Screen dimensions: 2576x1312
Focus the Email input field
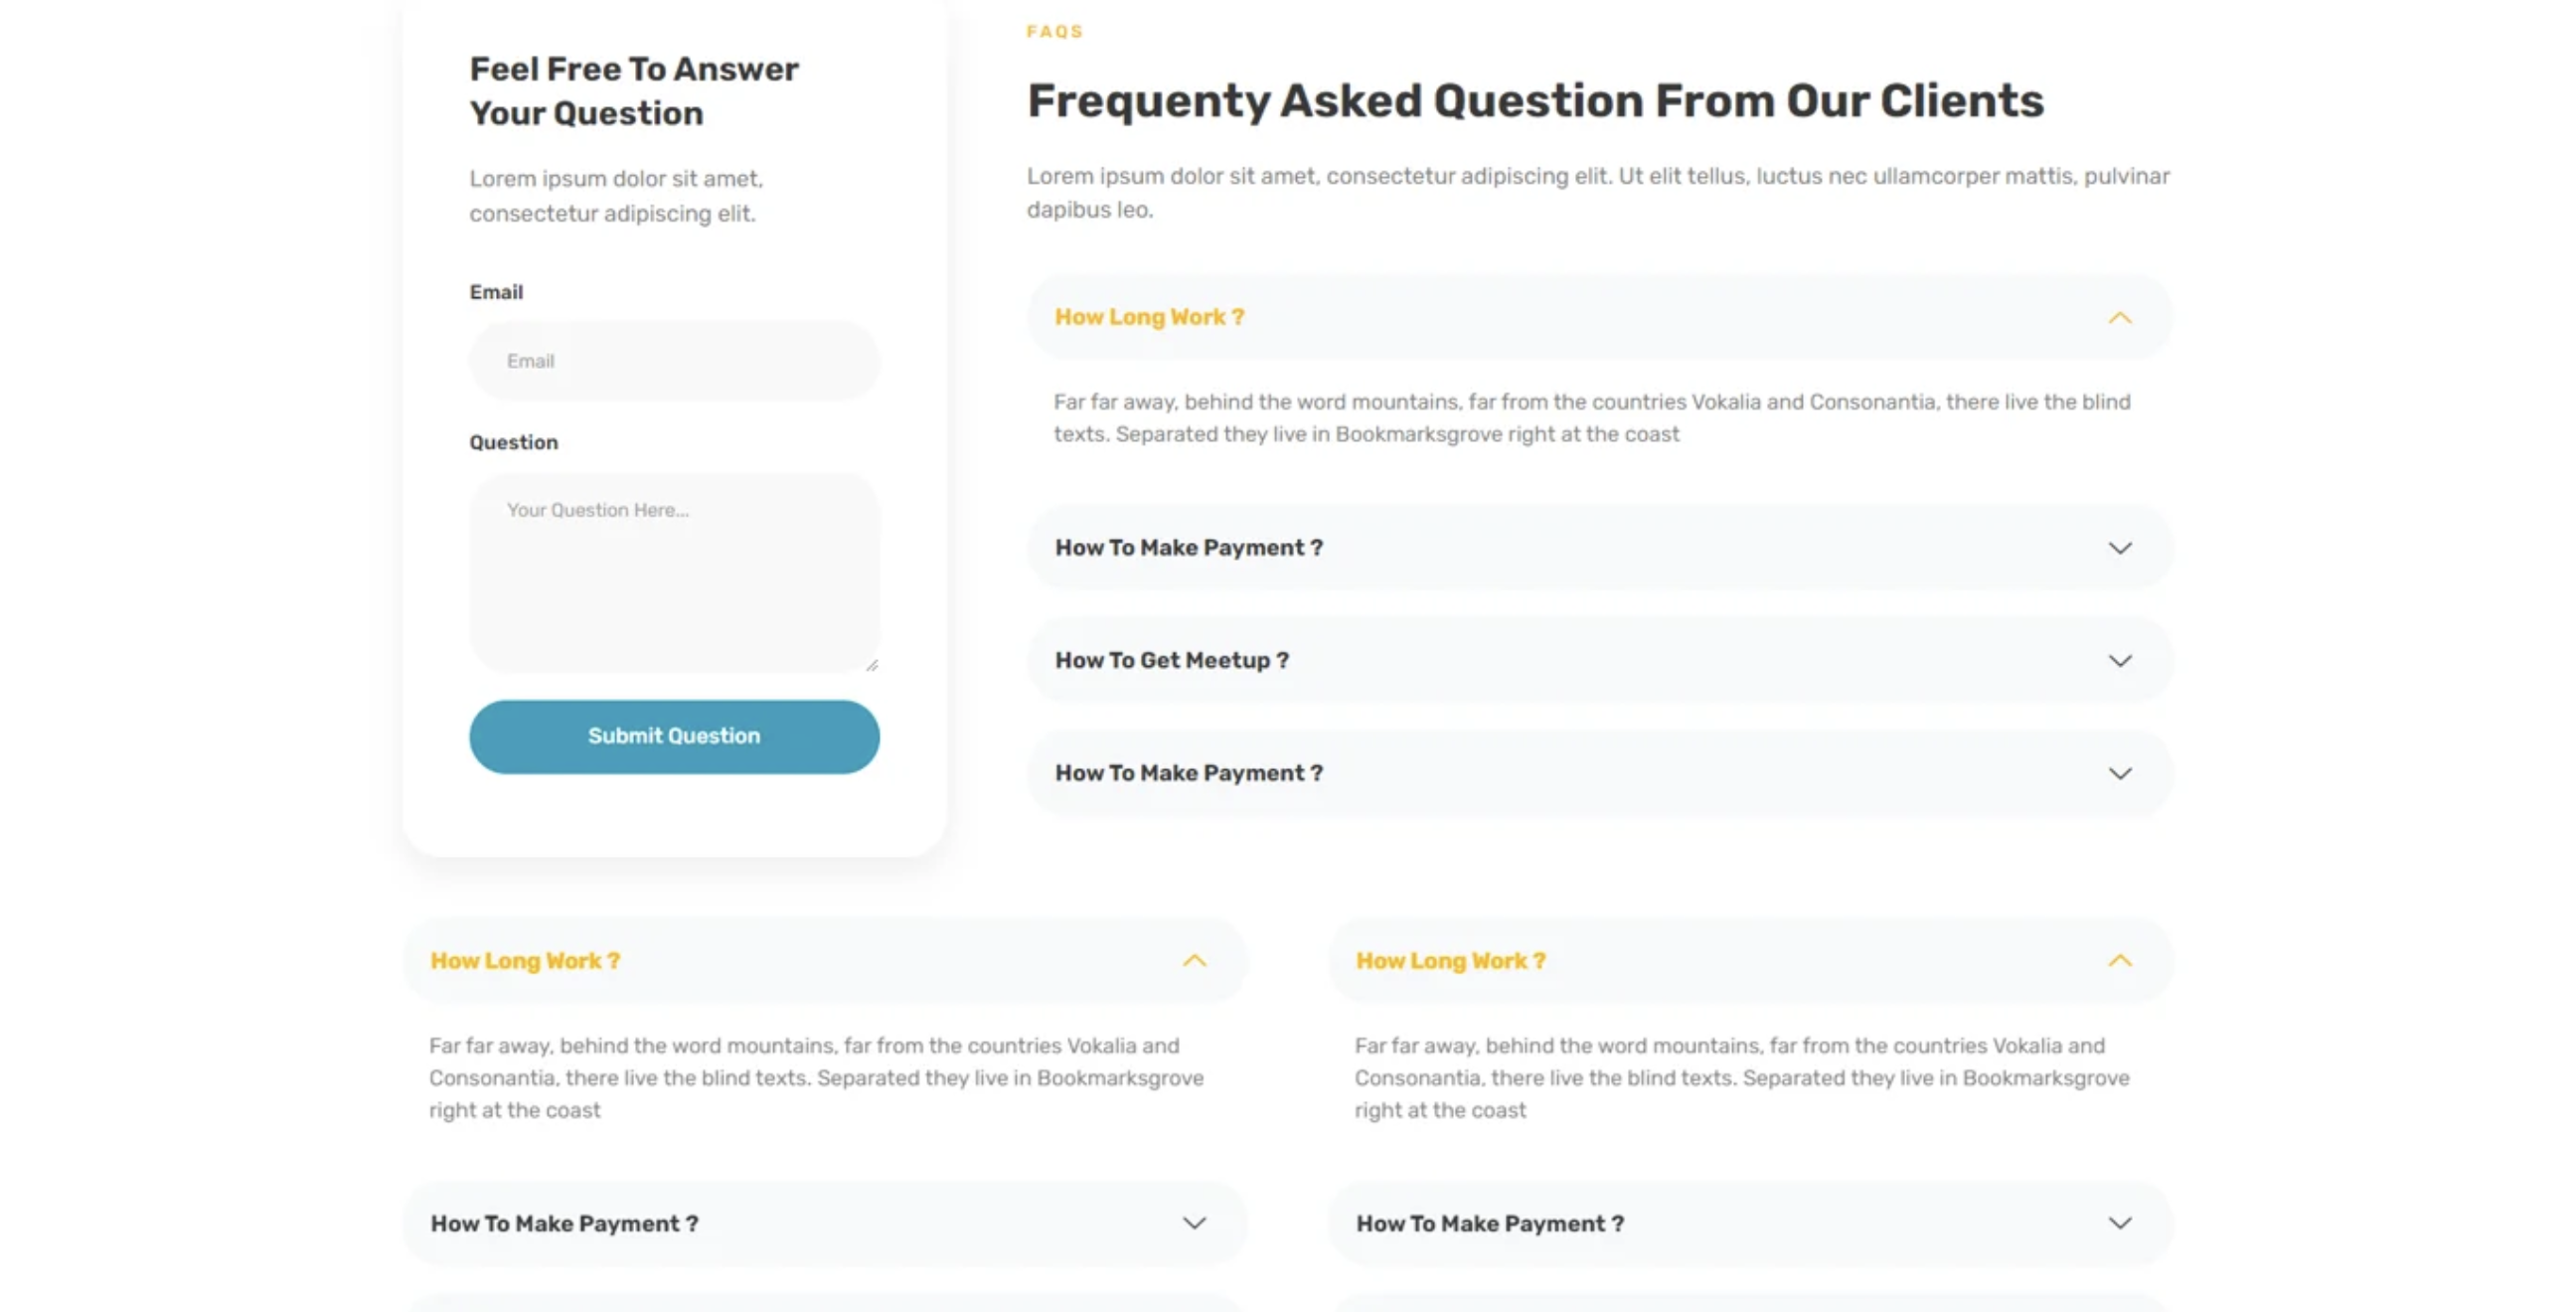tap(674, 361)
